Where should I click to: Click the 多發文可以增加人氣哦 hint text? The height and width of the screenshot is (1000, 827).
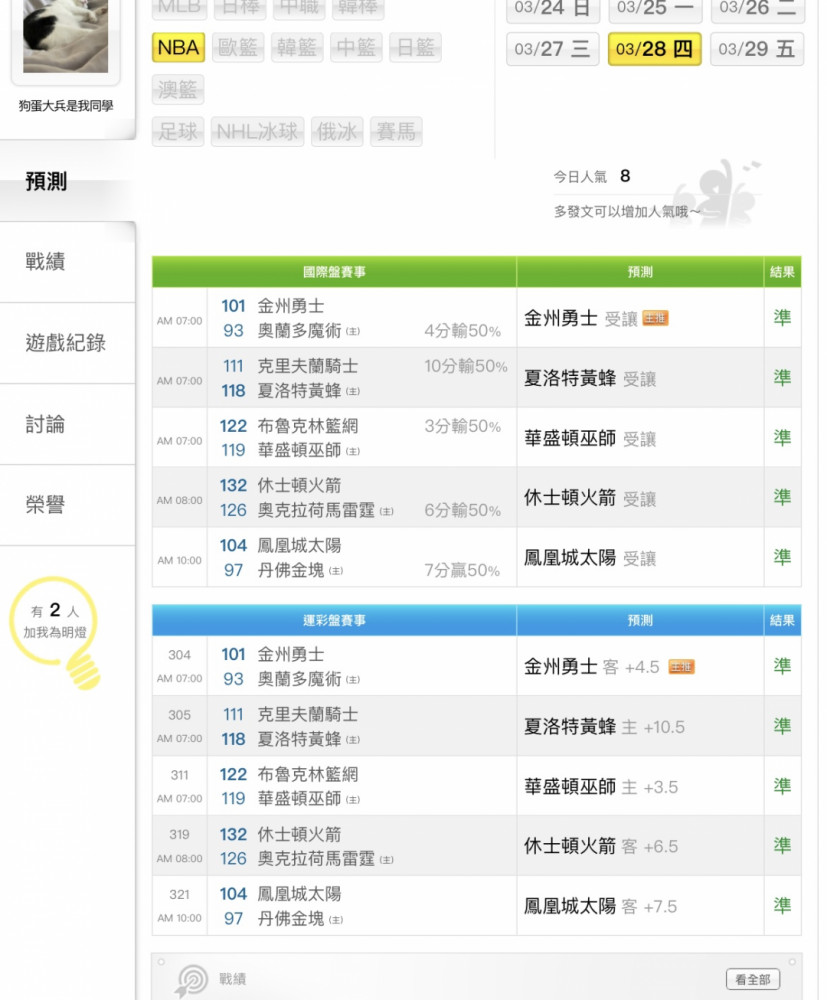point(627,212)
